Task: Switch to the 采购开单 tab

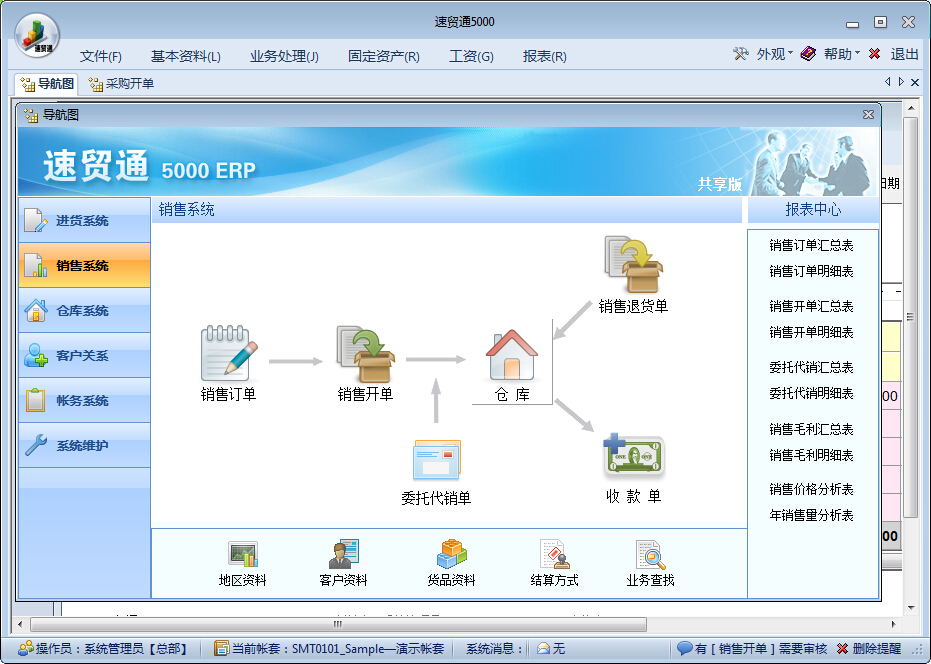Action: pos(121,84)
